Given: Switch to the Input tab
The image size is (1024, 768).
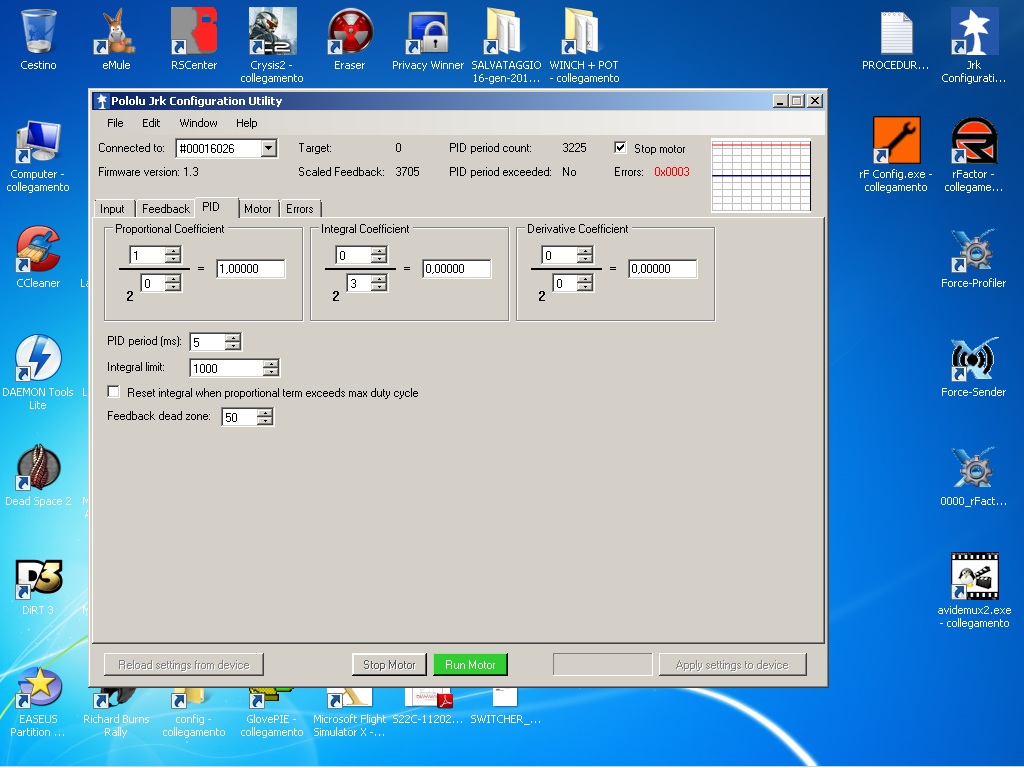Looking at the screenshot, I should click(x=112, y=208).
